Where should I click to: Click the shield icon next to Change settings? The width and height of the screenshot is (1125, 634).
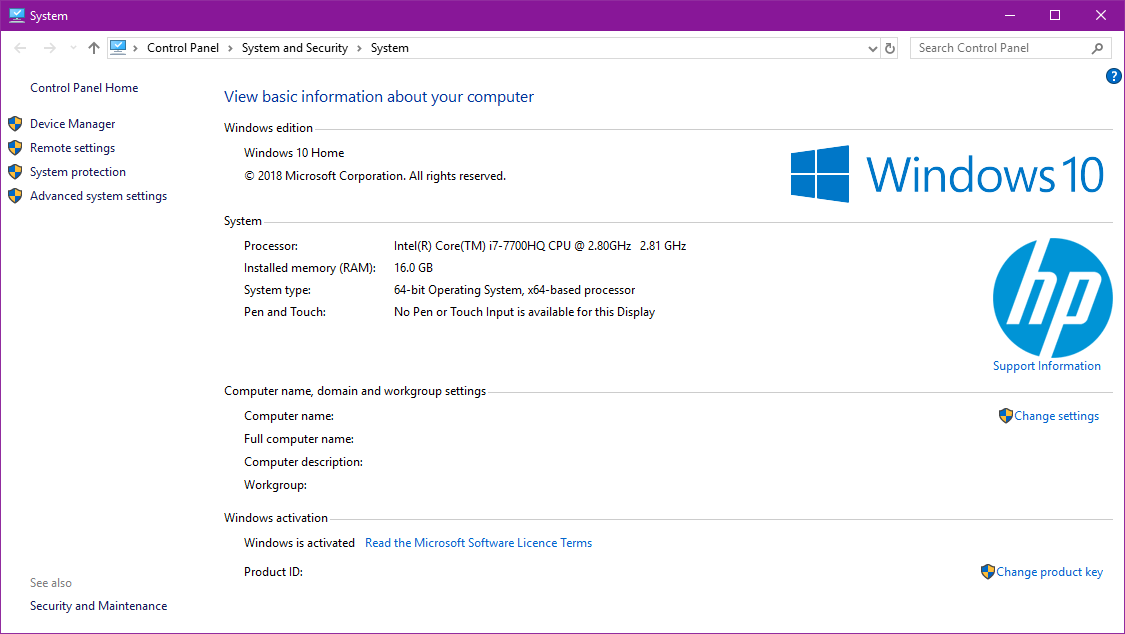[x=1006, y=415]
